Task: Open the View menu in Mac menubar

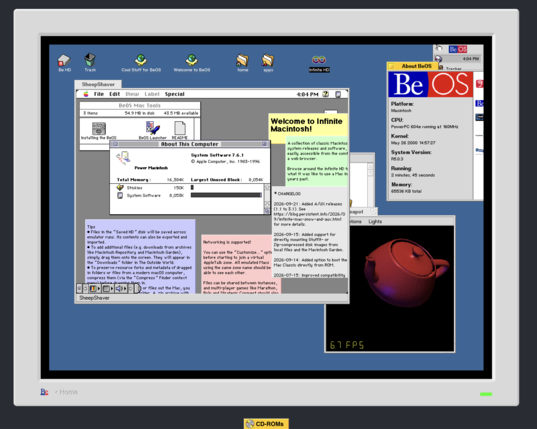Action: 132,94
